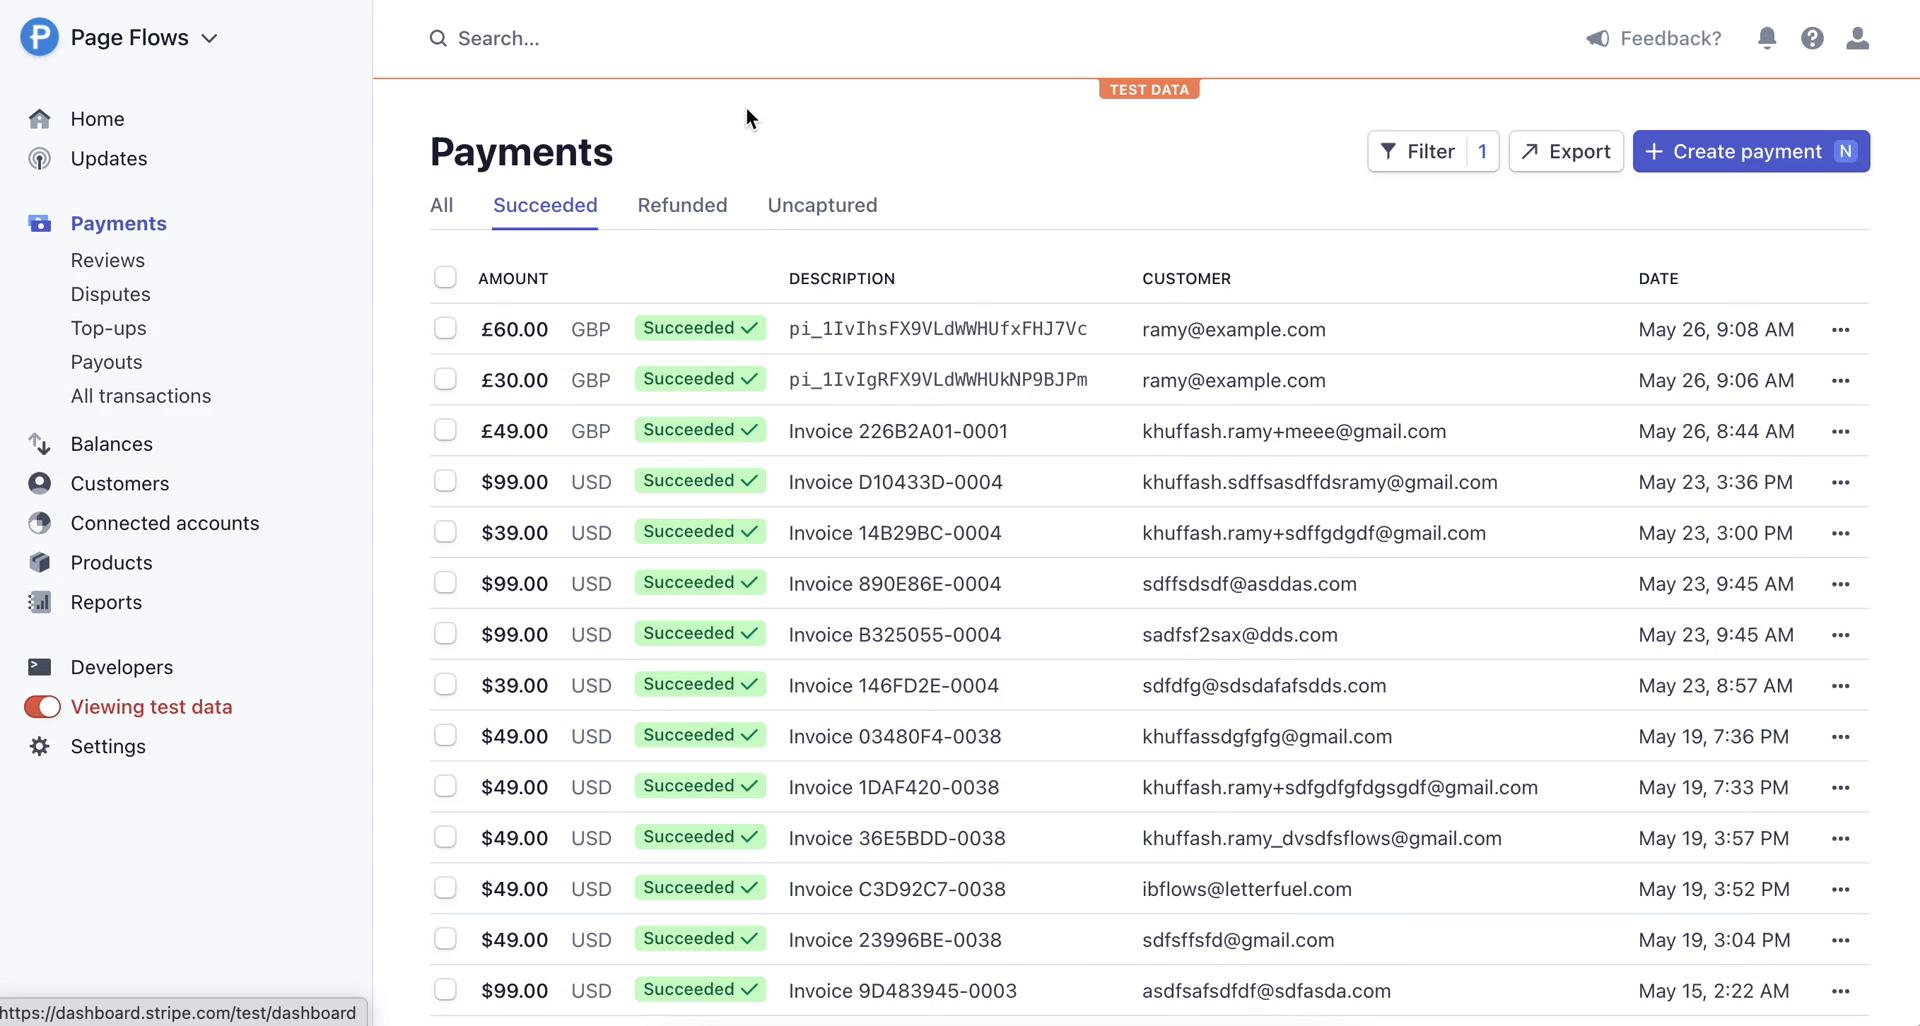Check the select-all checkbox in header
Screen dimensions: 1920x1026
tap(445, 278)
